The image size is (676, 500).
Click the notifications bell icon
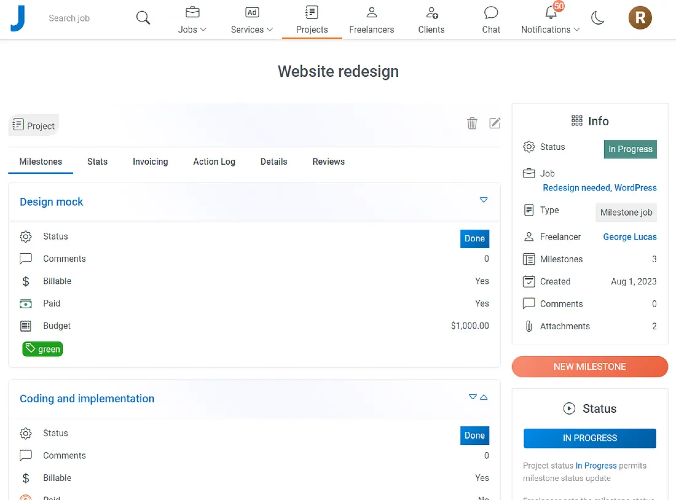[551, 12]
